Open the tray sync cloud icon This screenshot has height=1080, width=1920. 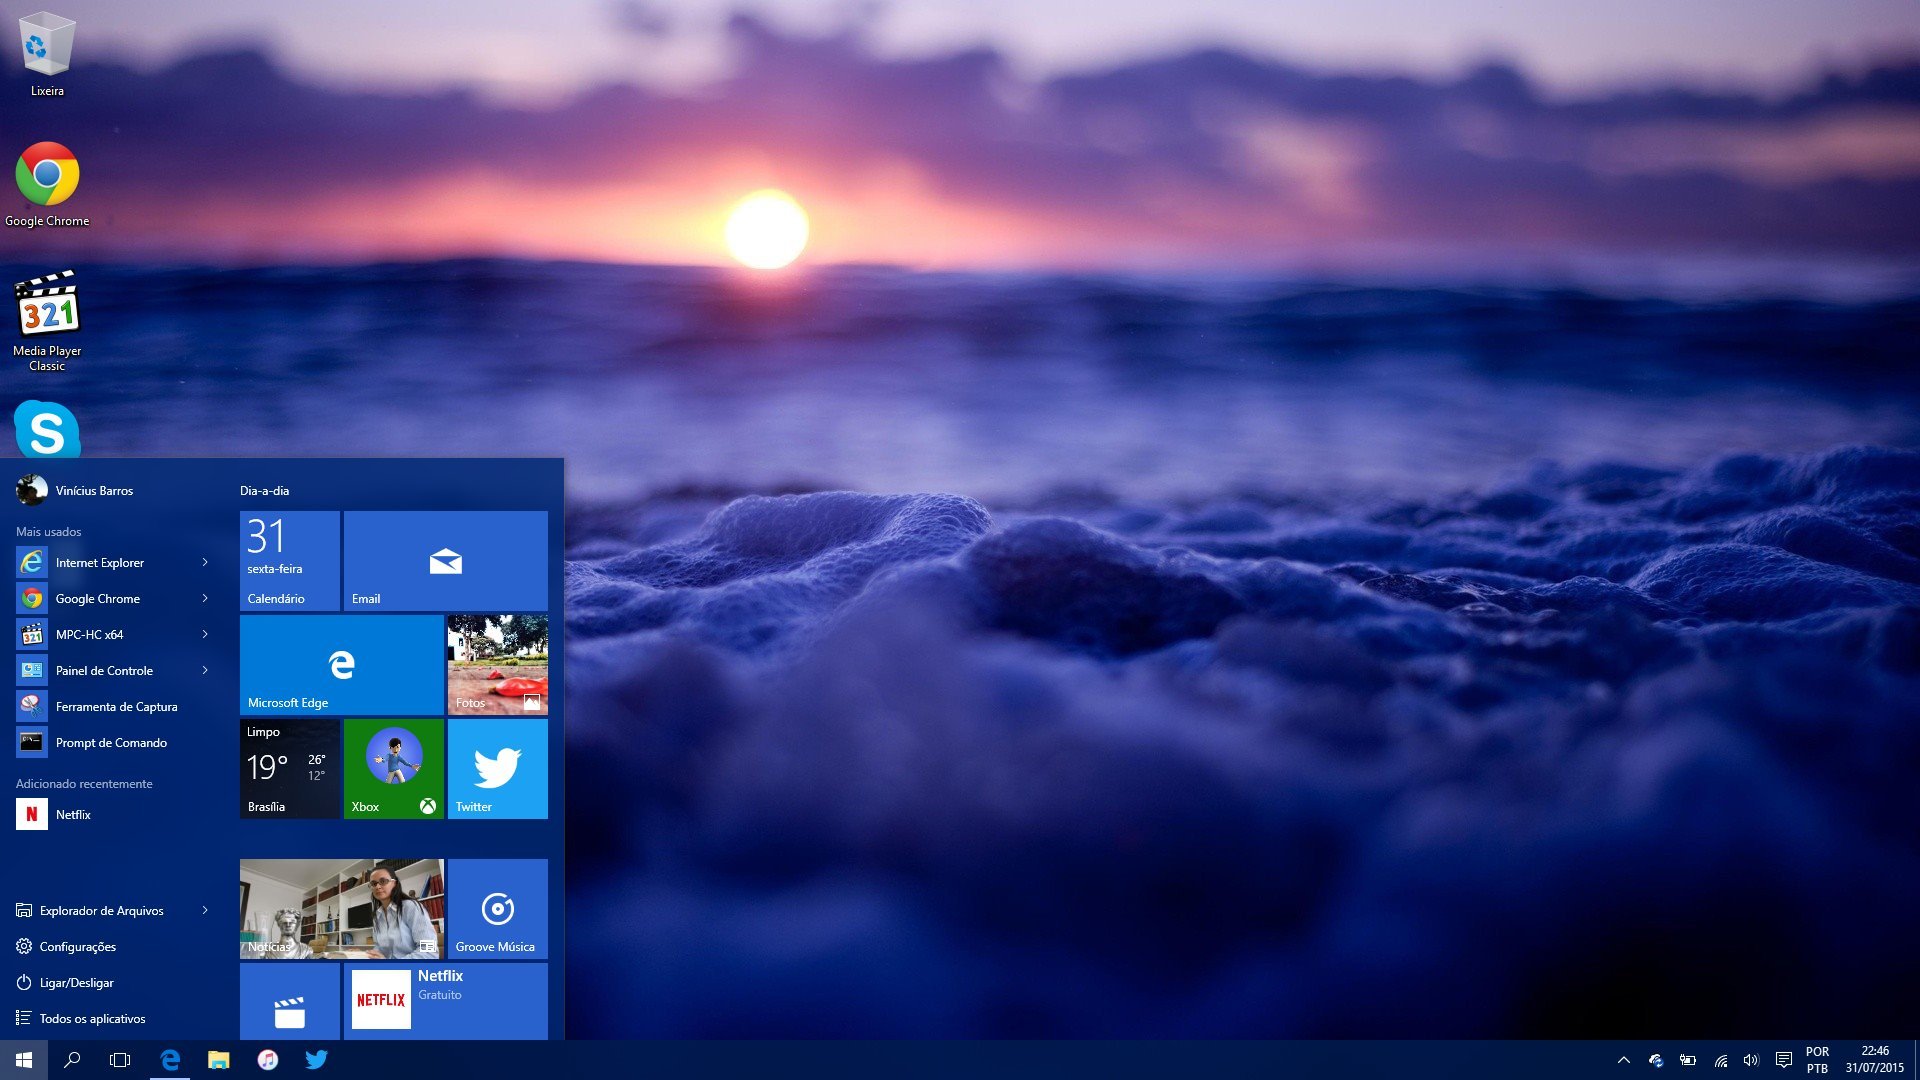pyautogui.click(x=1656, y=1060)
